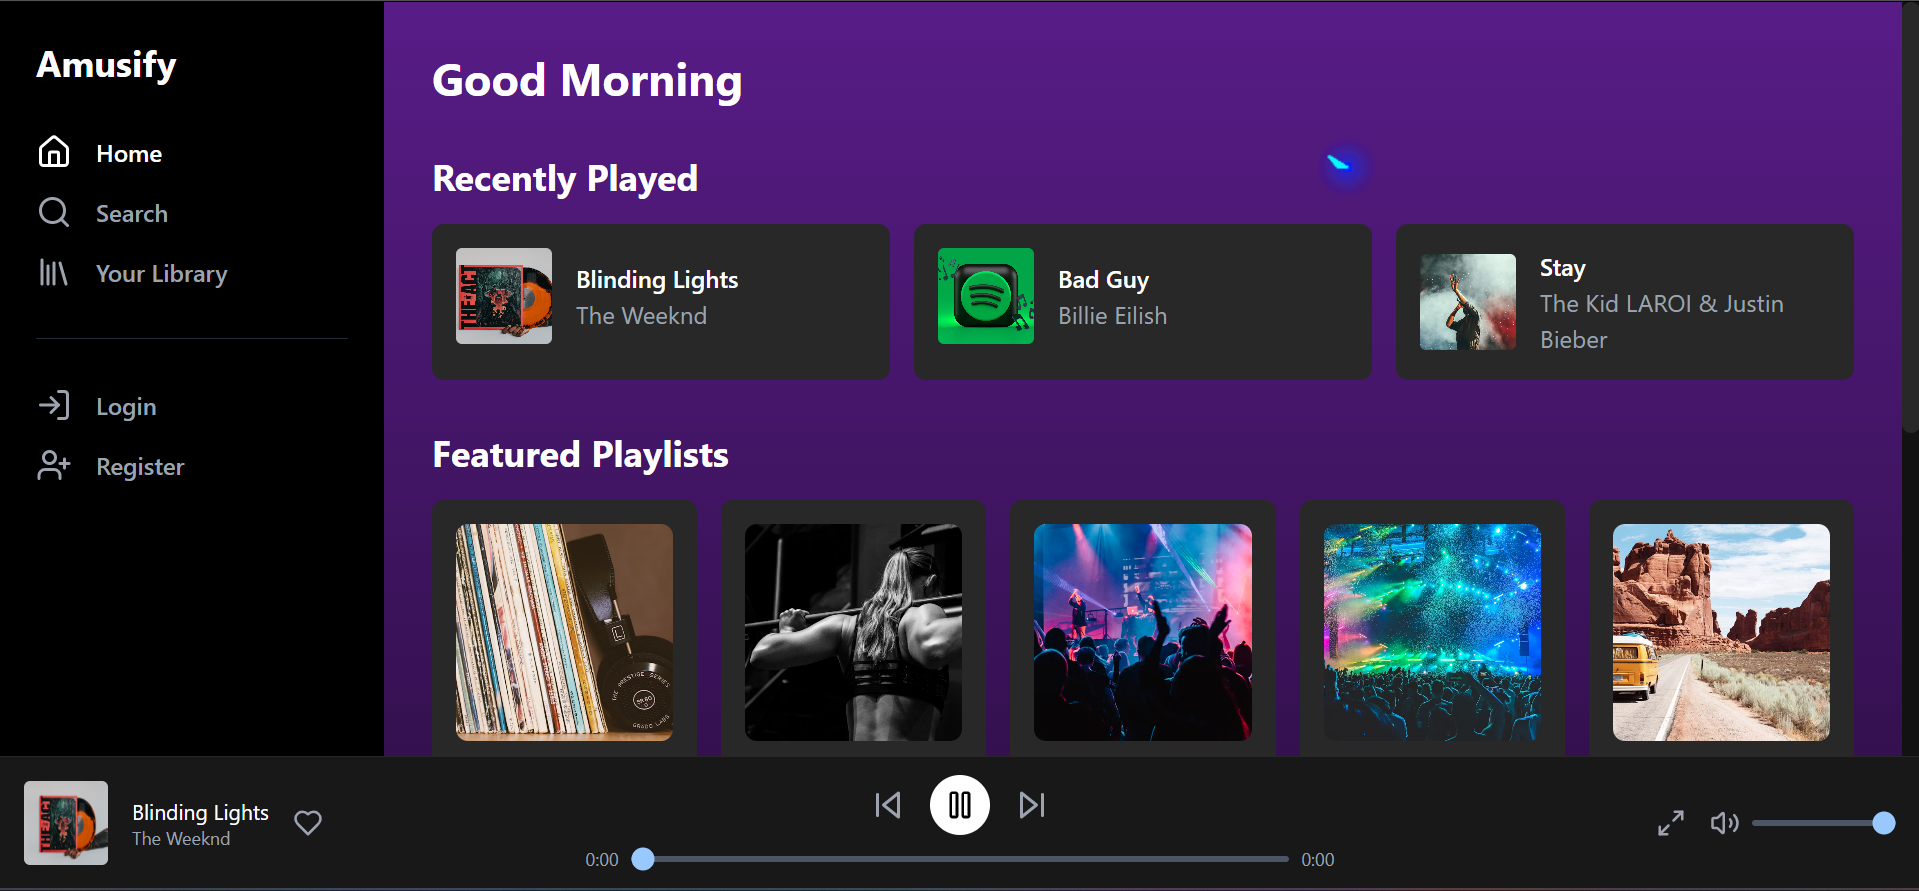Screen dimensions: 1919x891
Task: Click now playing album cover thumbnail
Action: pos(66,823)
